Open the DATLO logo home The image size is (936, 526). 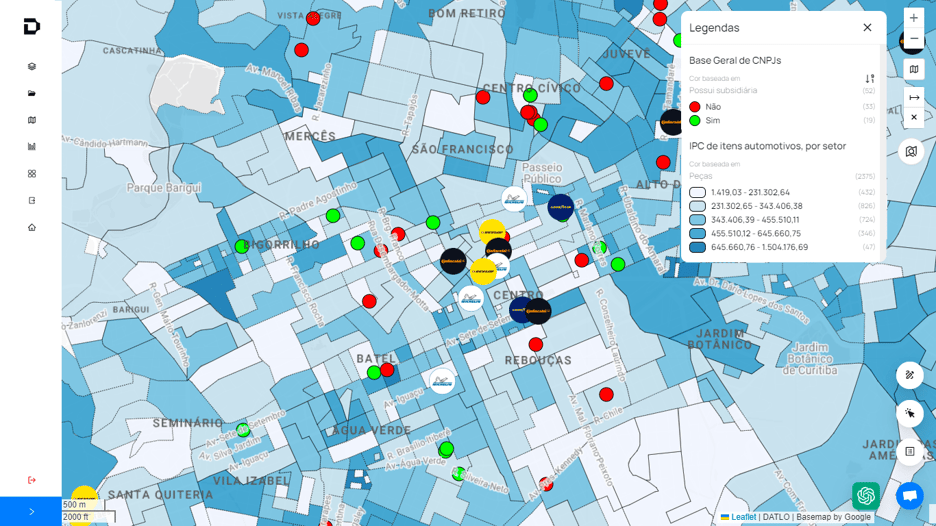point(32,26)
